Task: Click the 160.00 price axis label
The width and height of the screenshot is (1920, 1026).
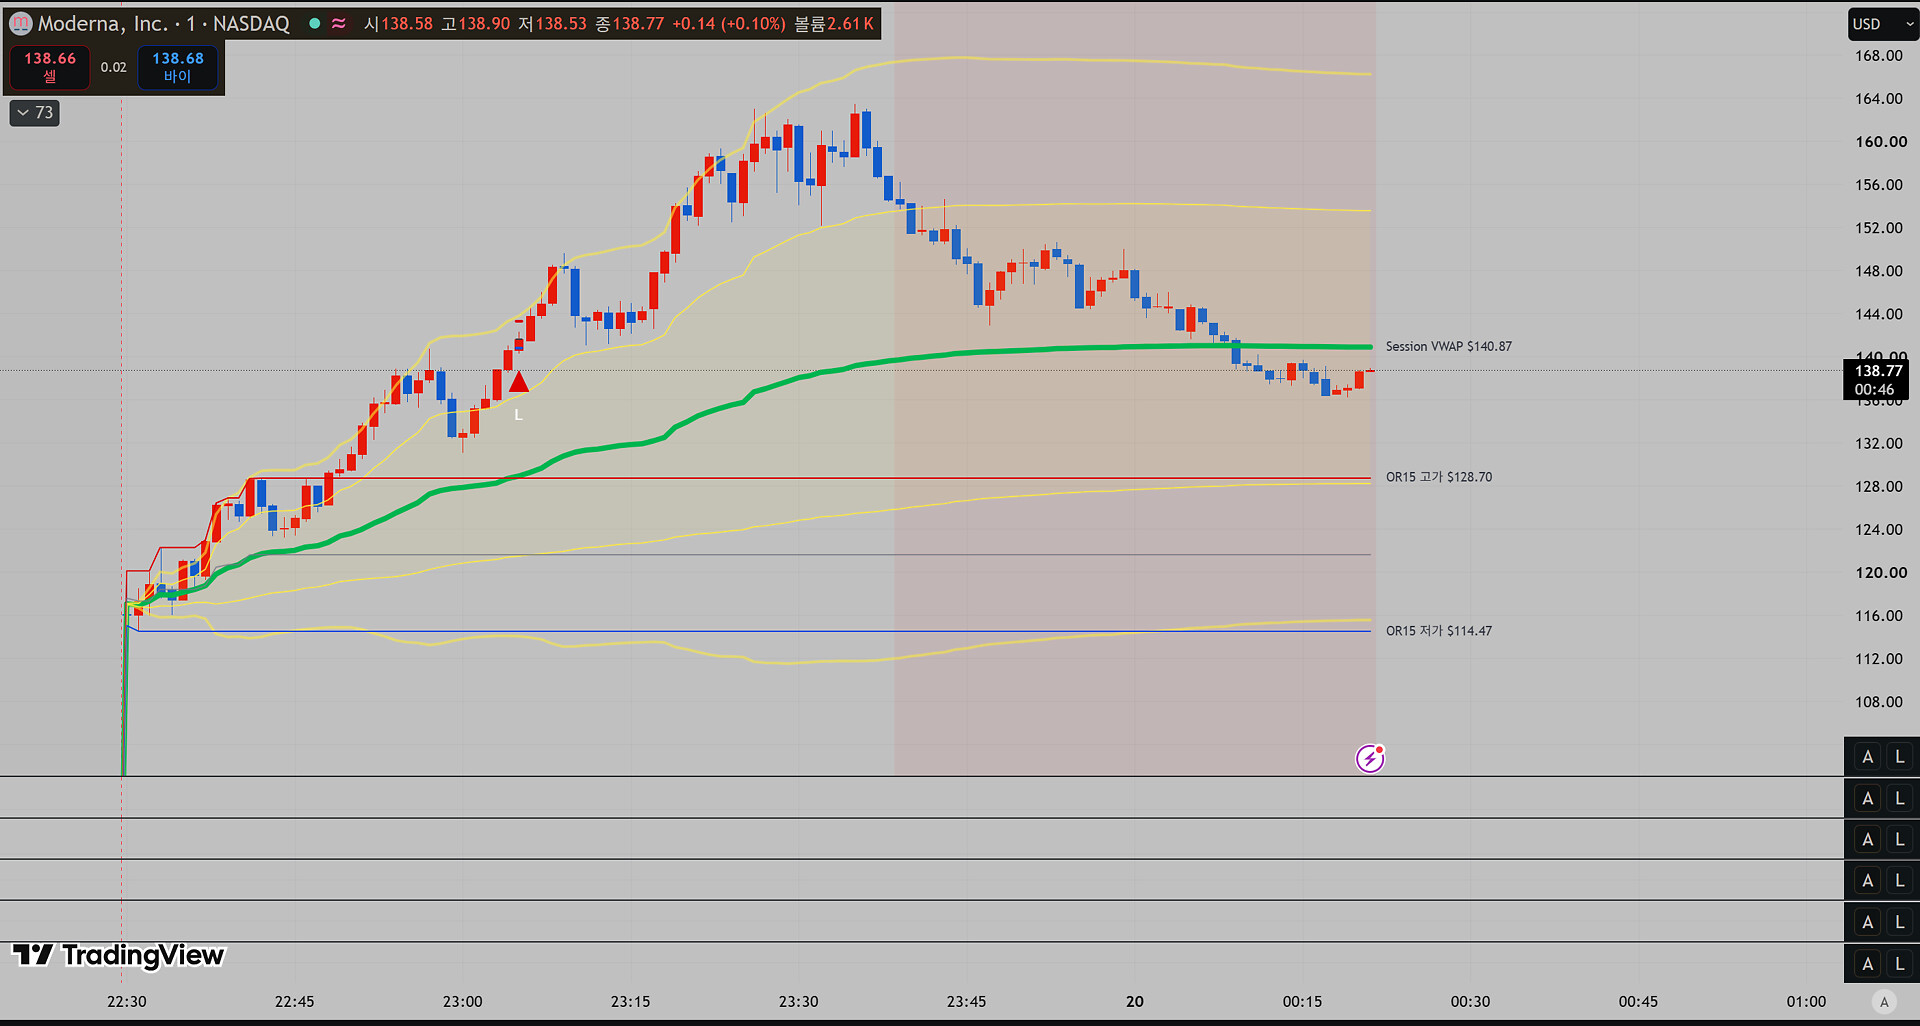Action: 1881,142
